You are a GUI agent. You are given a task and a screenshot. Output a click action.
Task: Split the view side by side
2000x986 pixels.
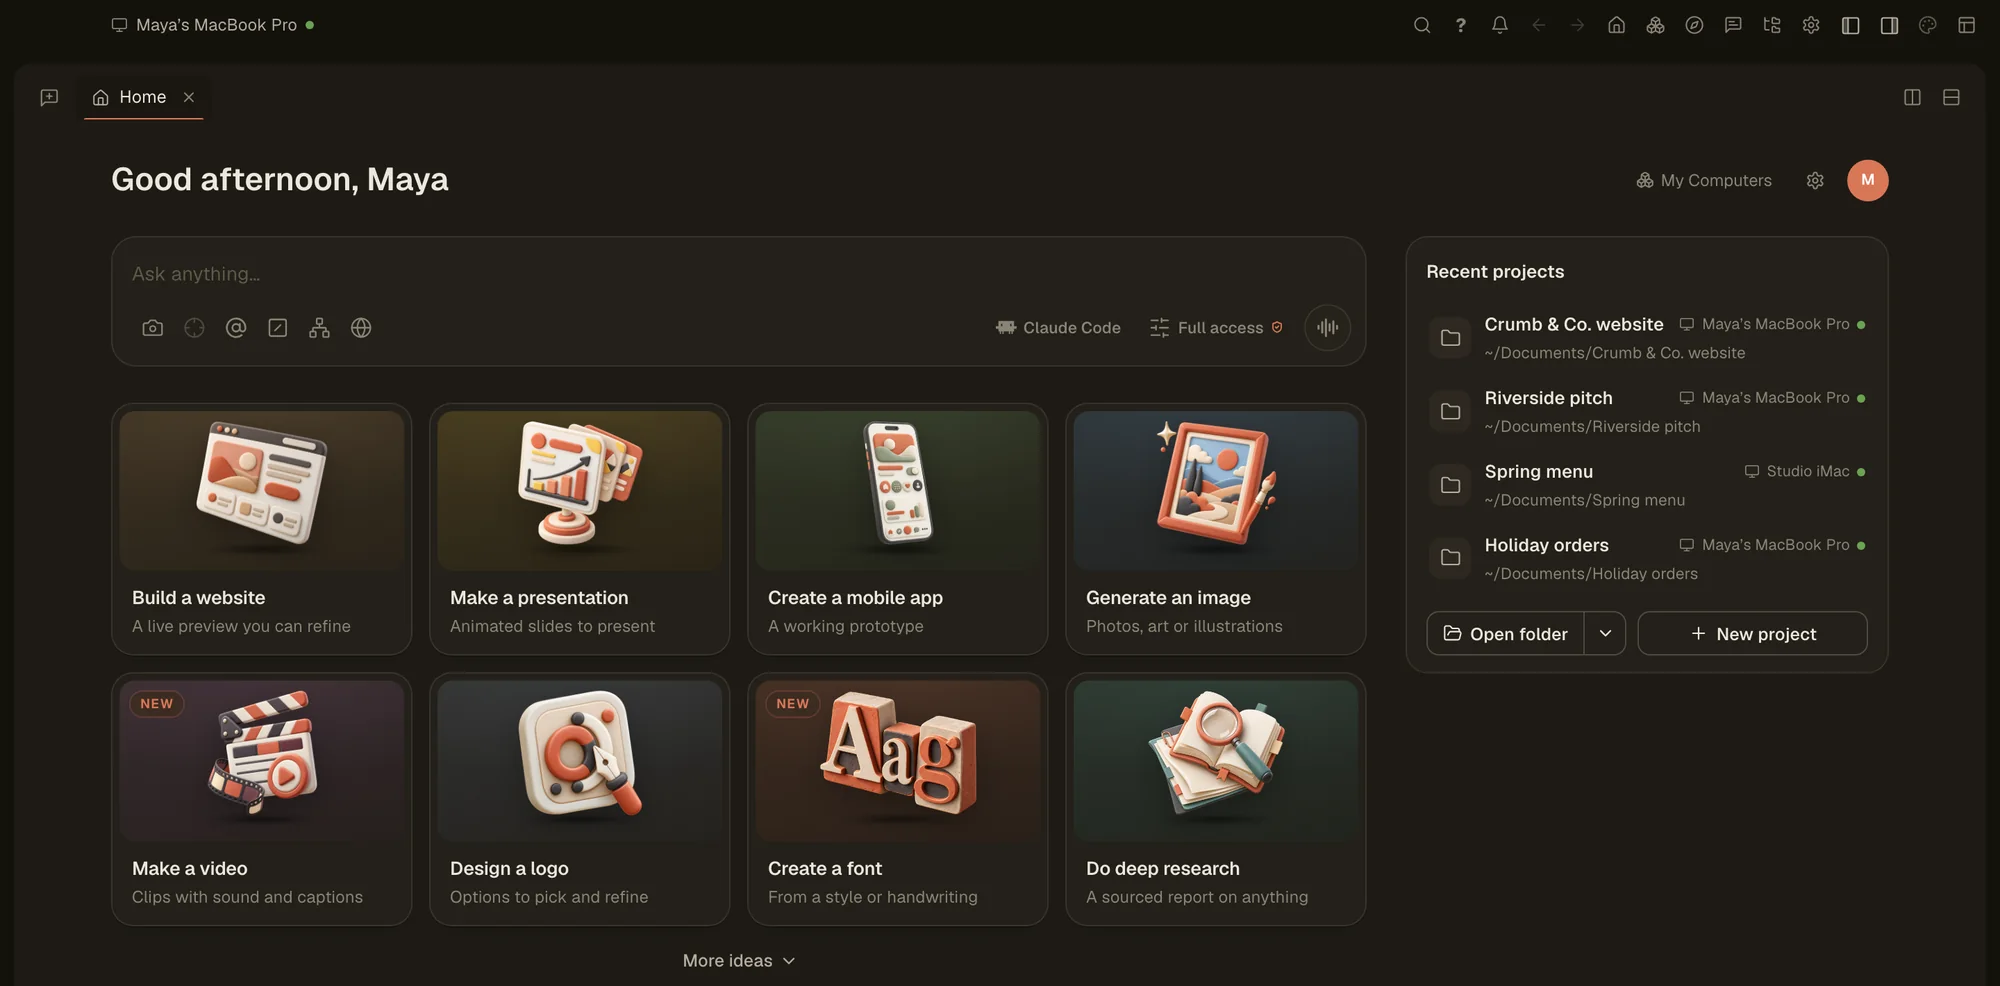click(1912, 97)
